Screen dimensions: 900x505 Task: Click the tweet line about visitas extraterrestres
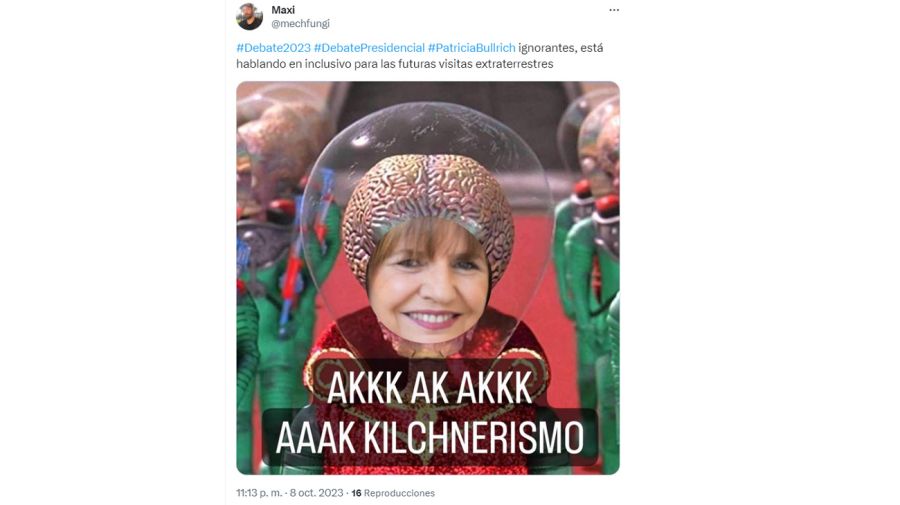point(395,64)
